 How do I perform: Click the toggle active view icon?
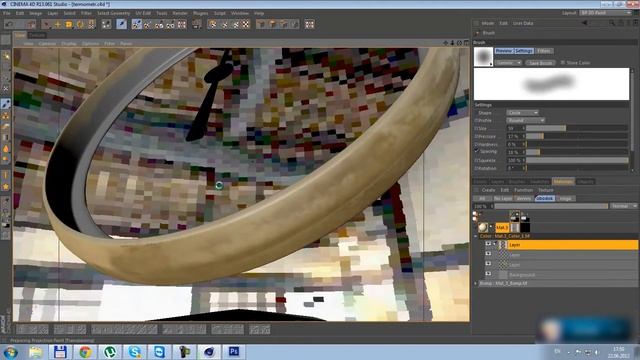coord(466,43)
